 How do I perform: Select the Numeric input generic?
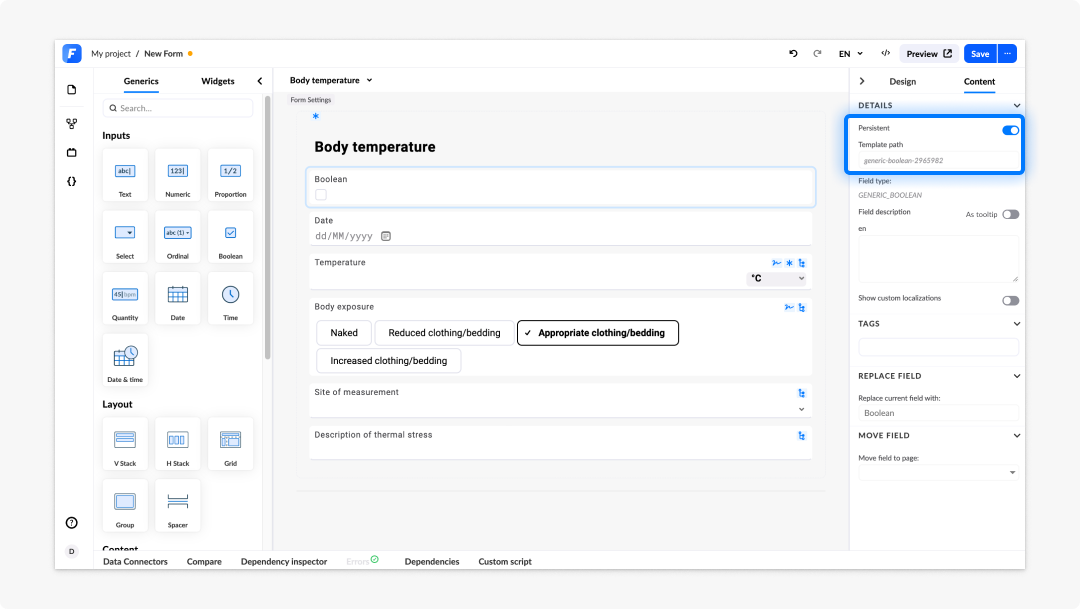178,175
